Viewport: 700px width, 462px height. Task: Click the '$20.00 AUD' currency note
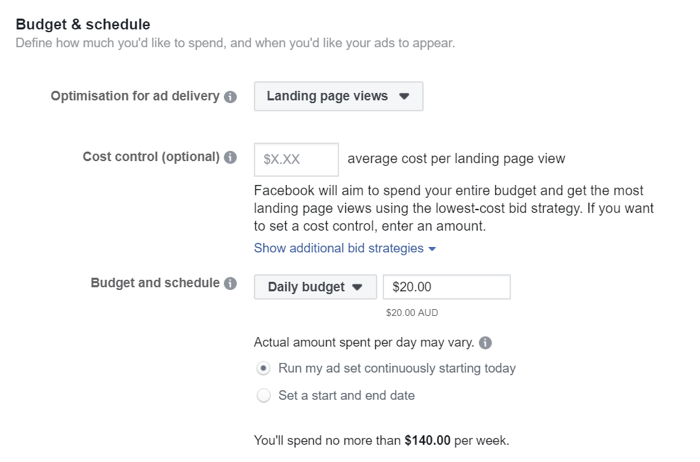413,313
